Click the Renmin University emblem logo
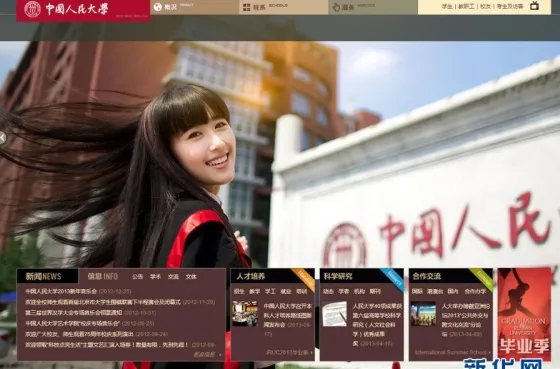 tap(32, 9)
